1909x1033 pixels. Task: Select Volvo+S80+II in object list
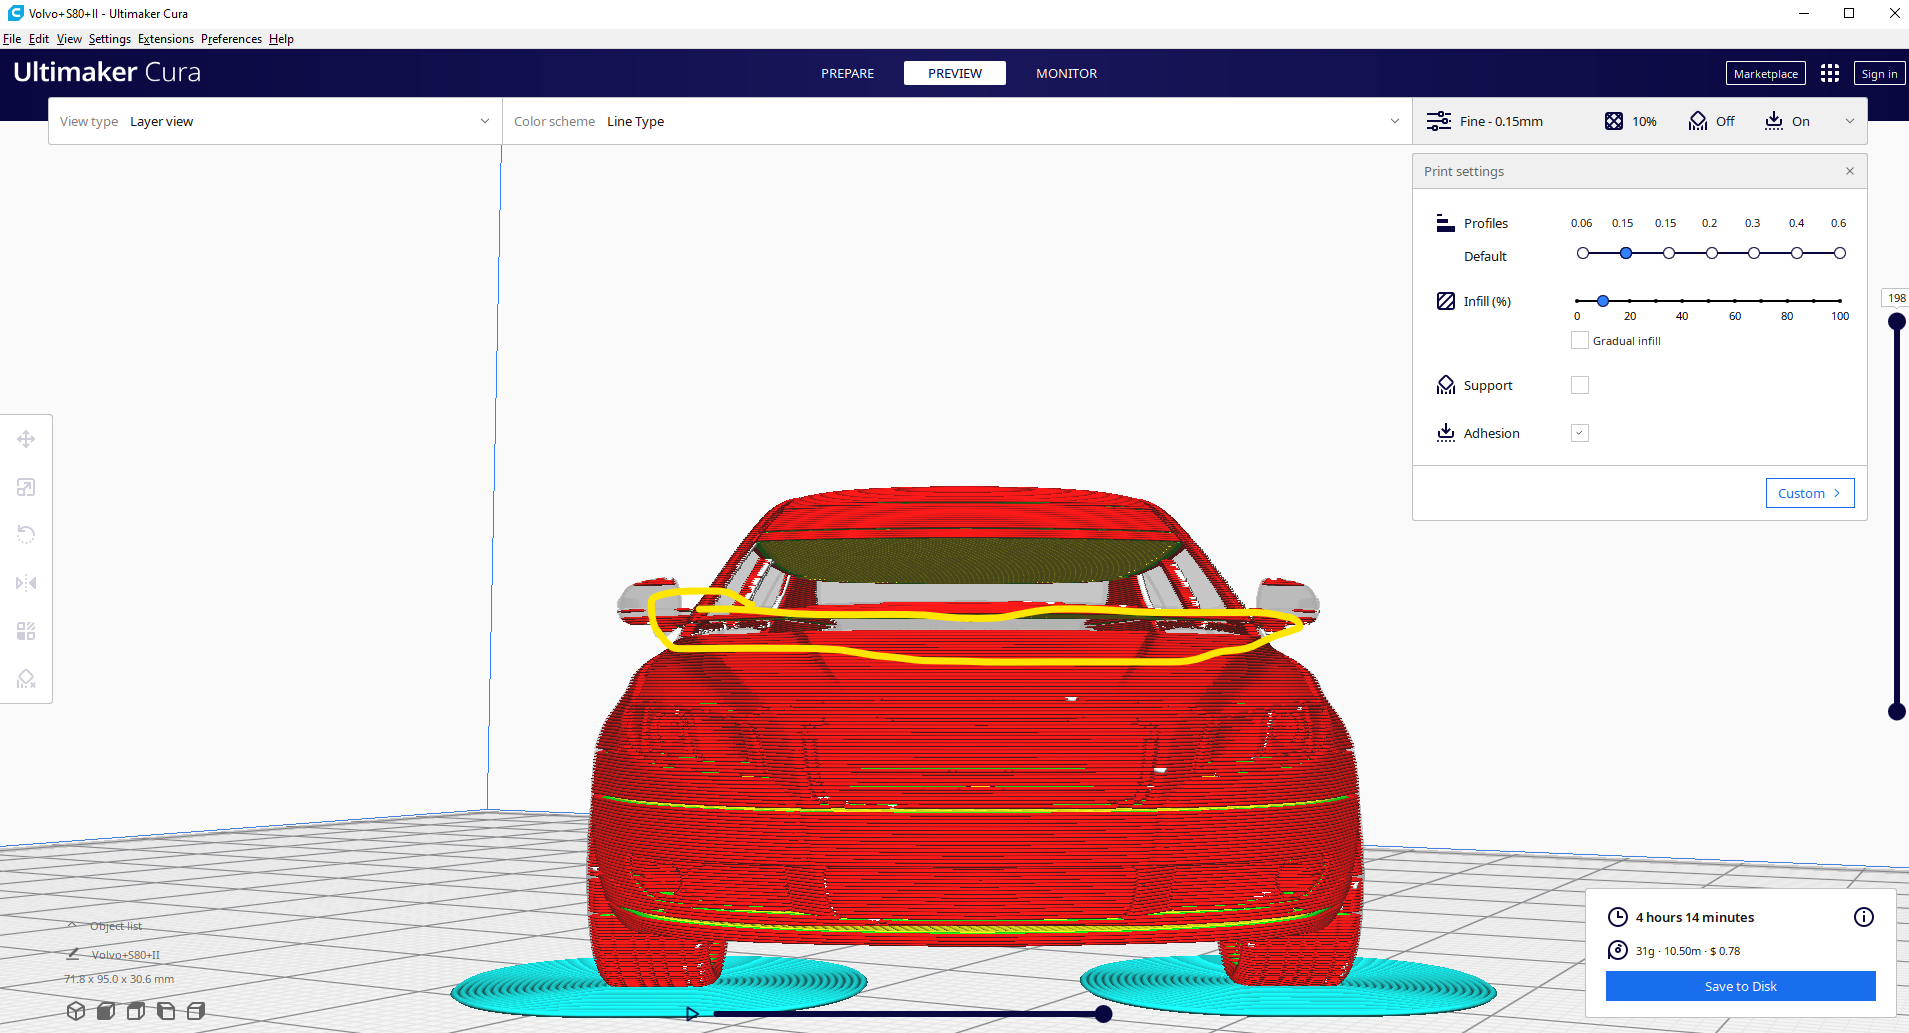tap(125, 955)
